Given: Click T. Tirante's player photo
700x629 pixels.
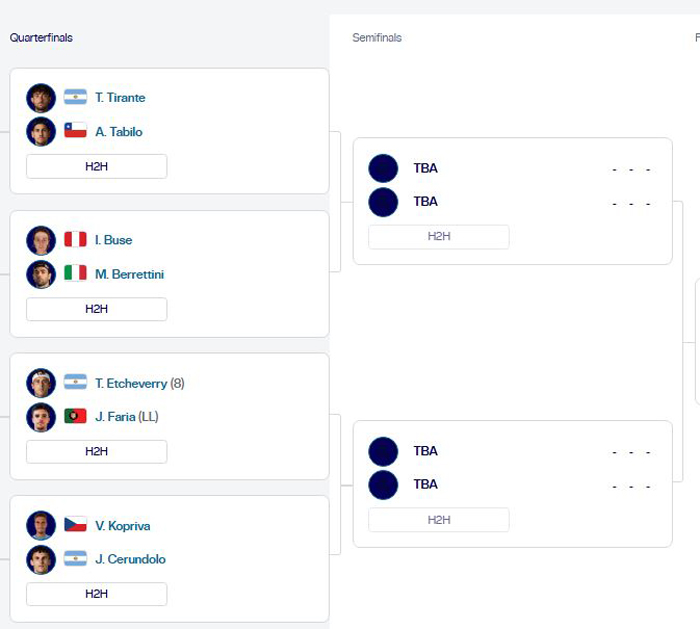Looking at the screenshot, I should pyautogui.click(x=41, y=98).
